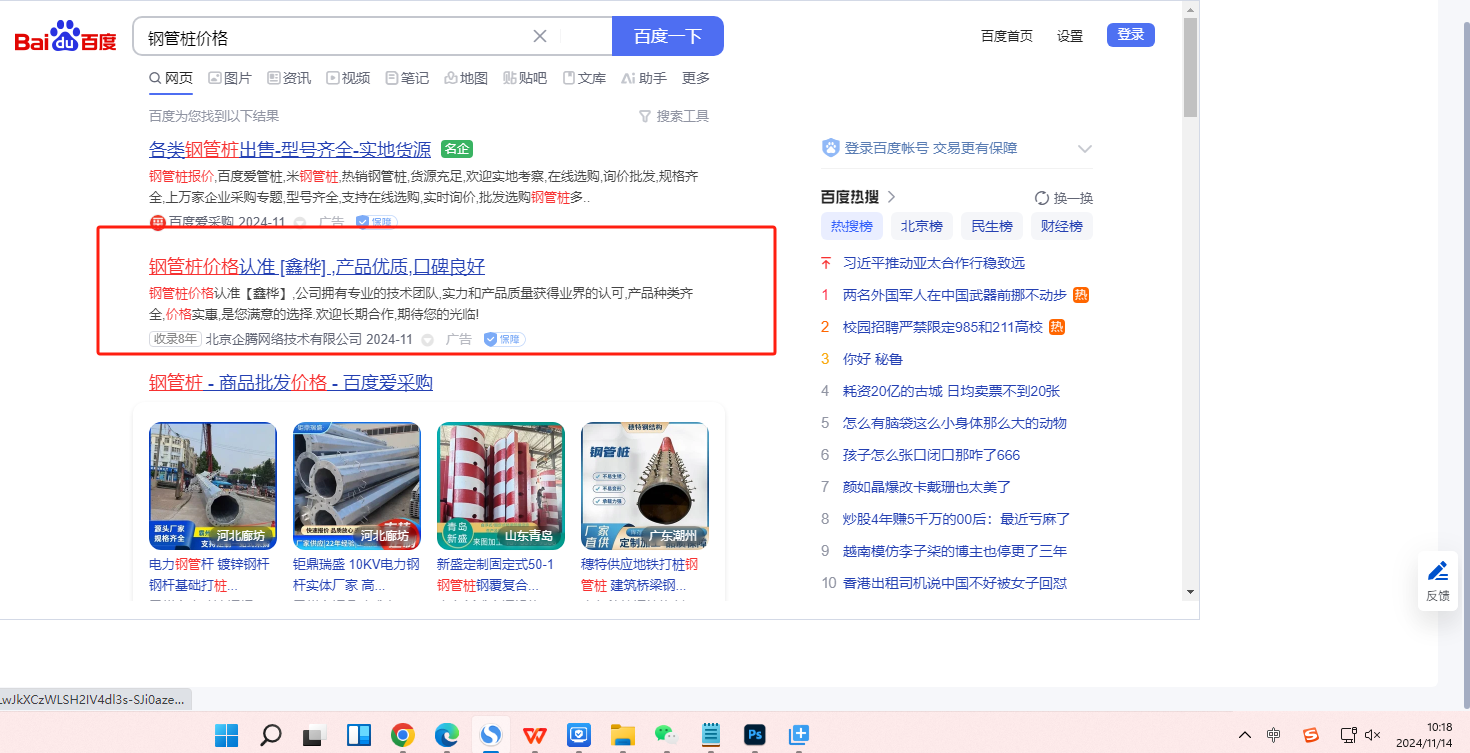Click the Baidu logo

point(65,37)
